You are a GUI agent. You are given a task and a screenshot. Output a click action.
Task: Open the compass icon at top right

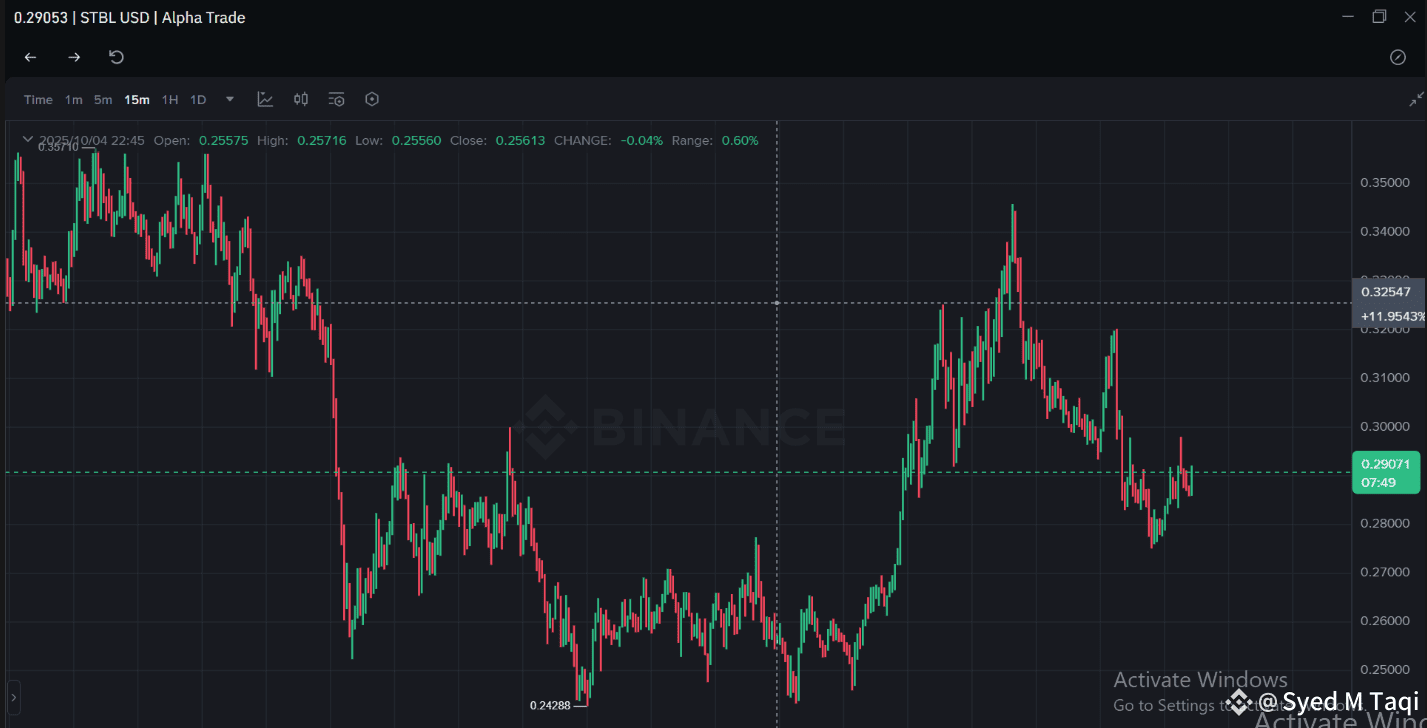pos(1398,57)
